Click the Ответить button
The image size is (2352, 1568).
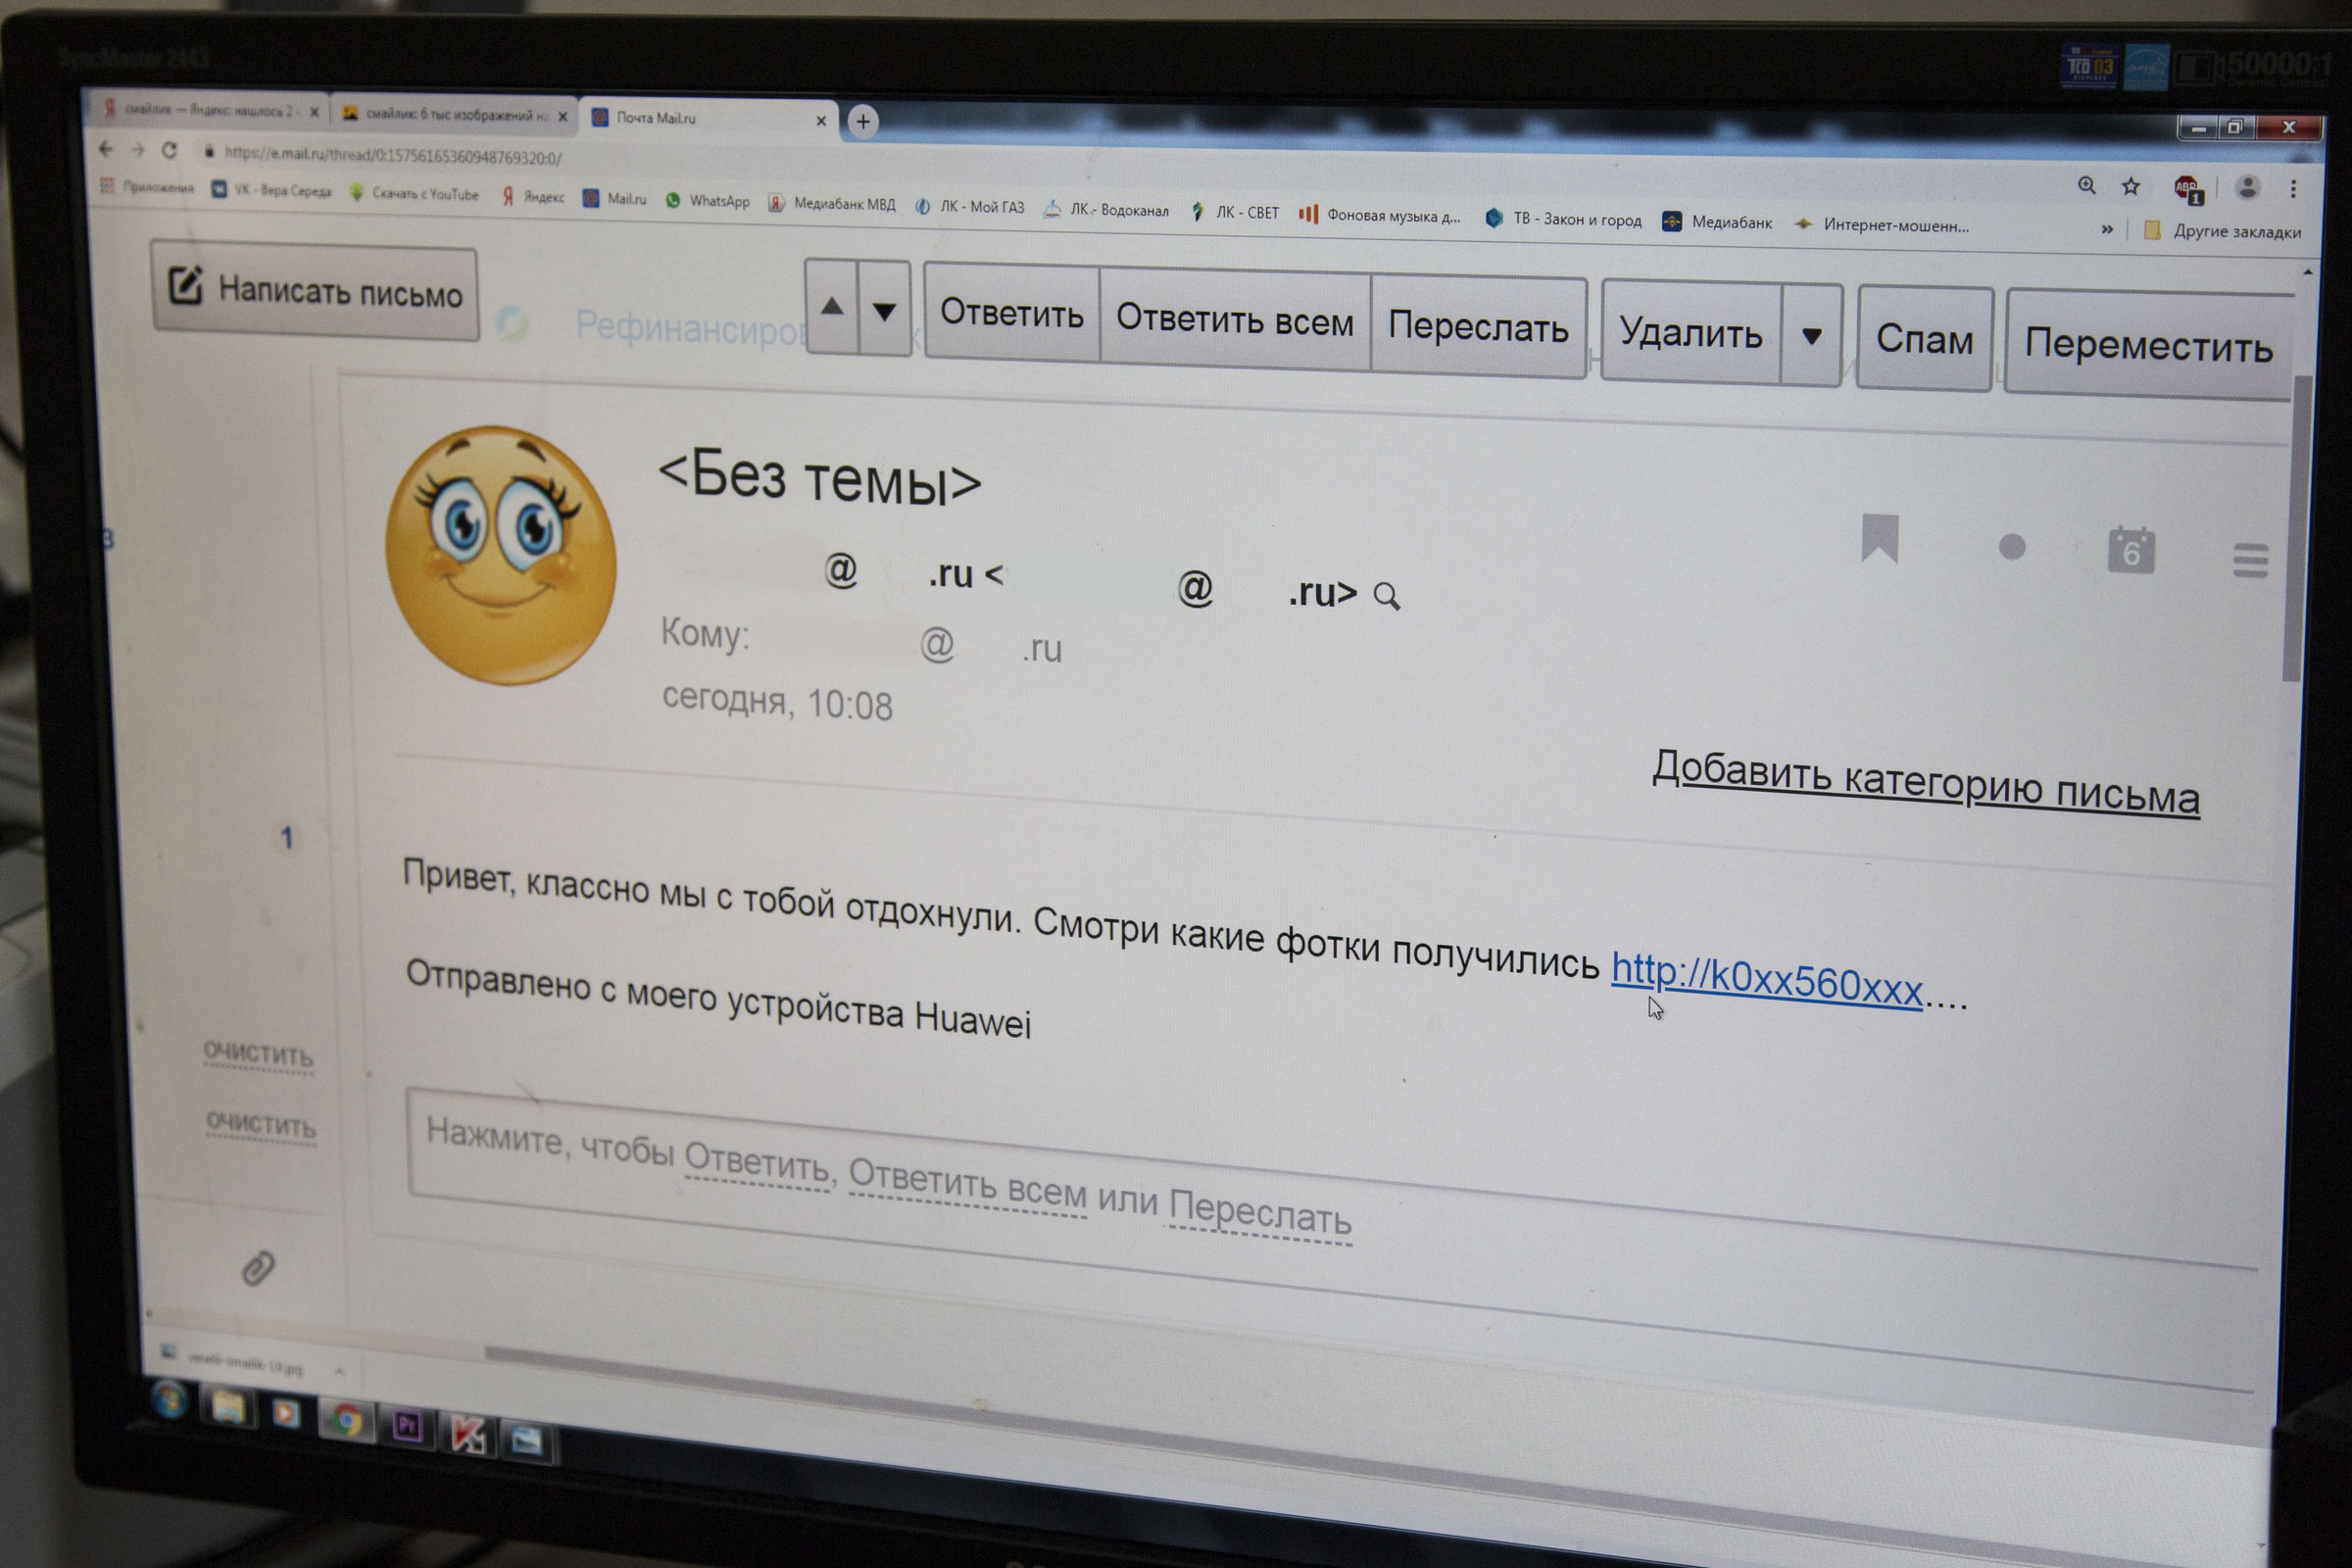pos(1011,313)
